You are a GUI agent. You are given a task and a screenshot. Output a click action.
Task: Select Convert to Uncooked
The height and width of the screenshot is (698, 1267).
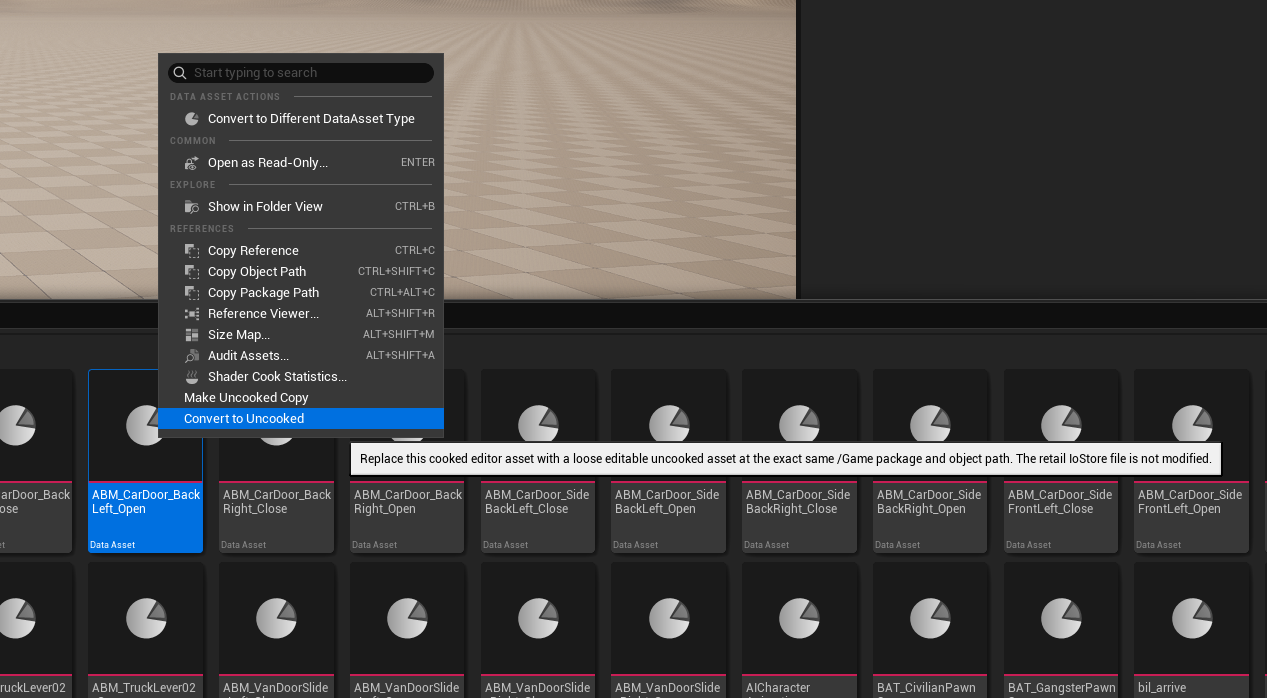(301, 419)
